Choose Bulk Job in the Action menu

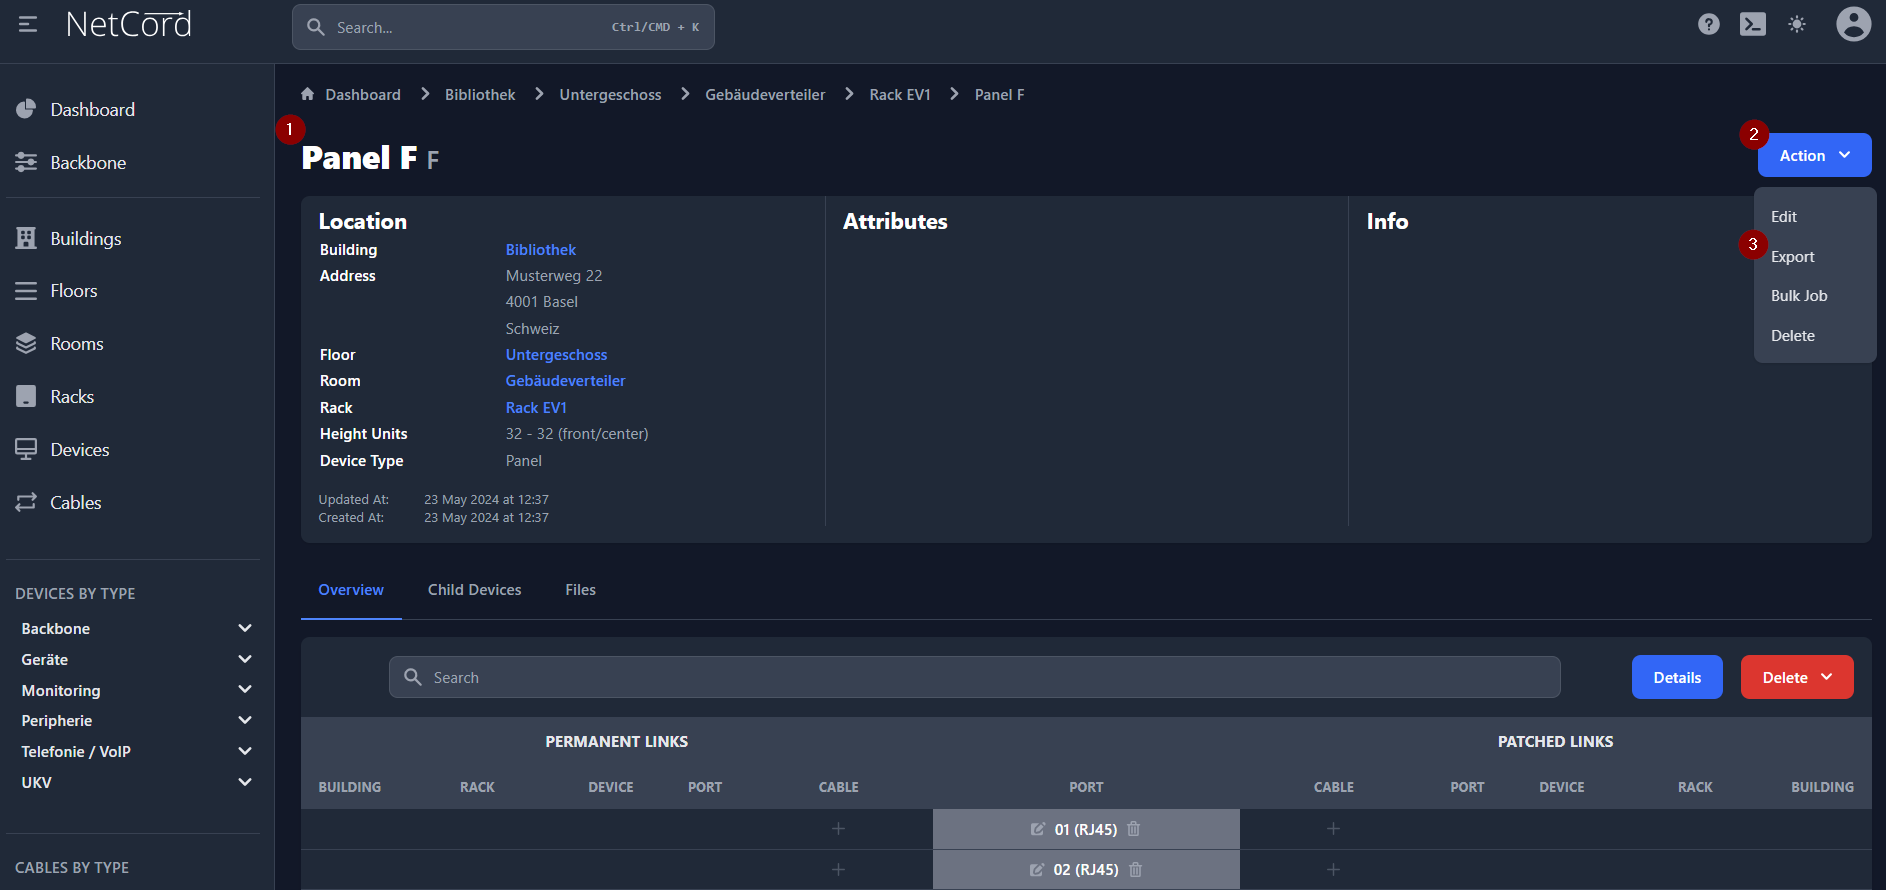click(x=1798, y=296)
